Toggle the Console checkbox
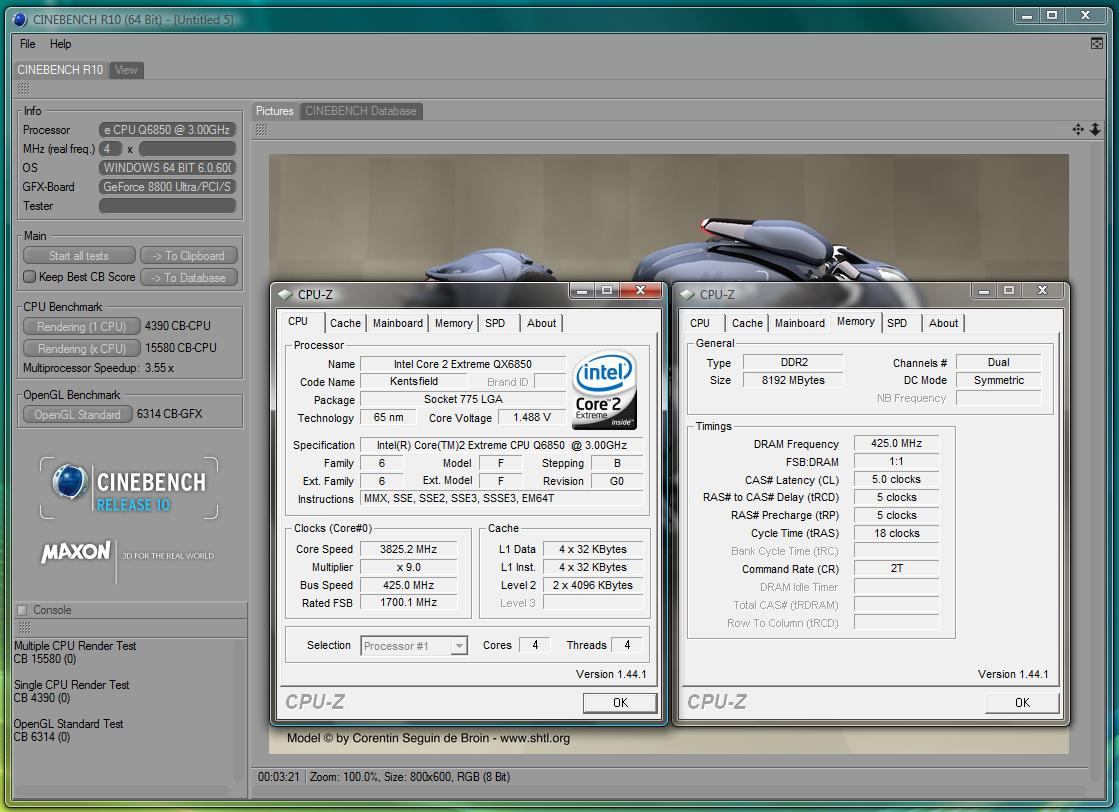Viewport: 1119px width, 812px height. point(22,610)
